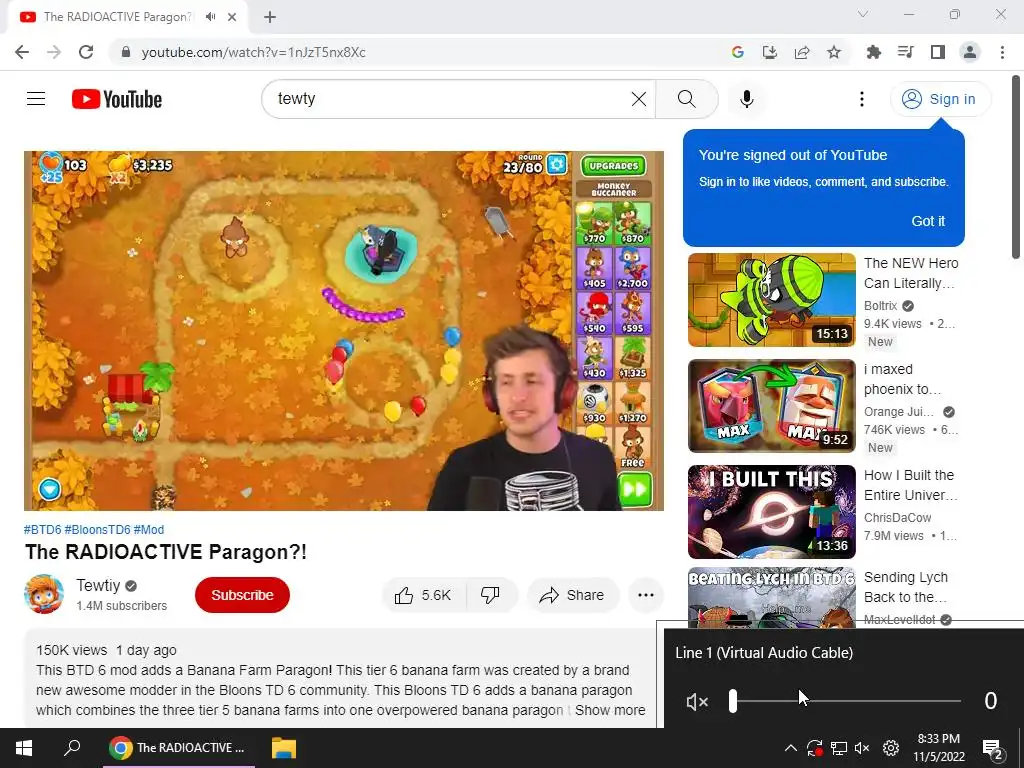Open Boltrix channel name
The width and height of the screenshot is (1024, 768).
click(880, 306)
